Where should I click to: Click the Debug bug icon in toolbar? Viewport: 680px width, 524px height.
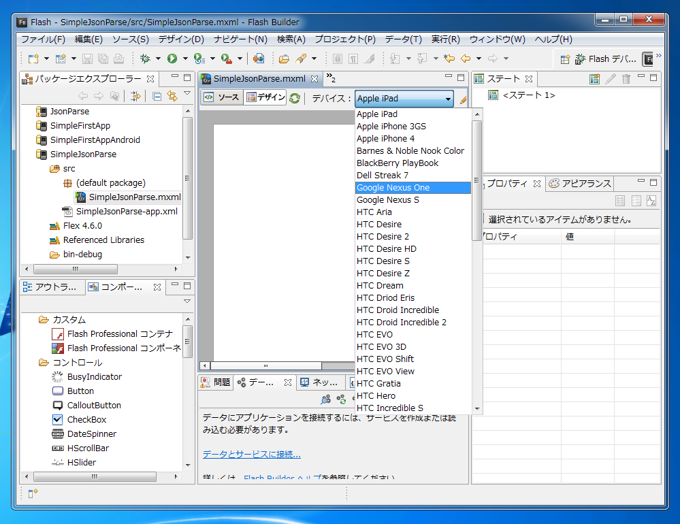145,59
